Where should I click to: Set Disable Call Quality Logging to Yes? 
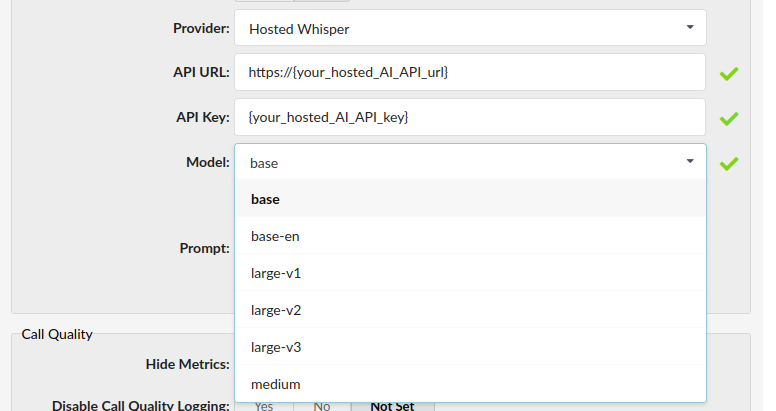(x=264, y=406)
